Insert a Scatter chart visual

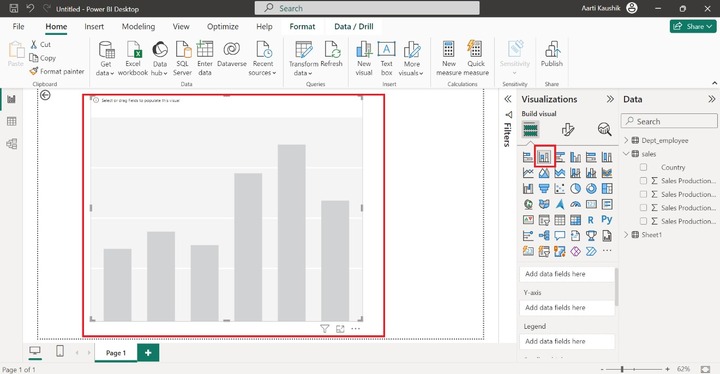pyautogui.click(x=560, y=188)
